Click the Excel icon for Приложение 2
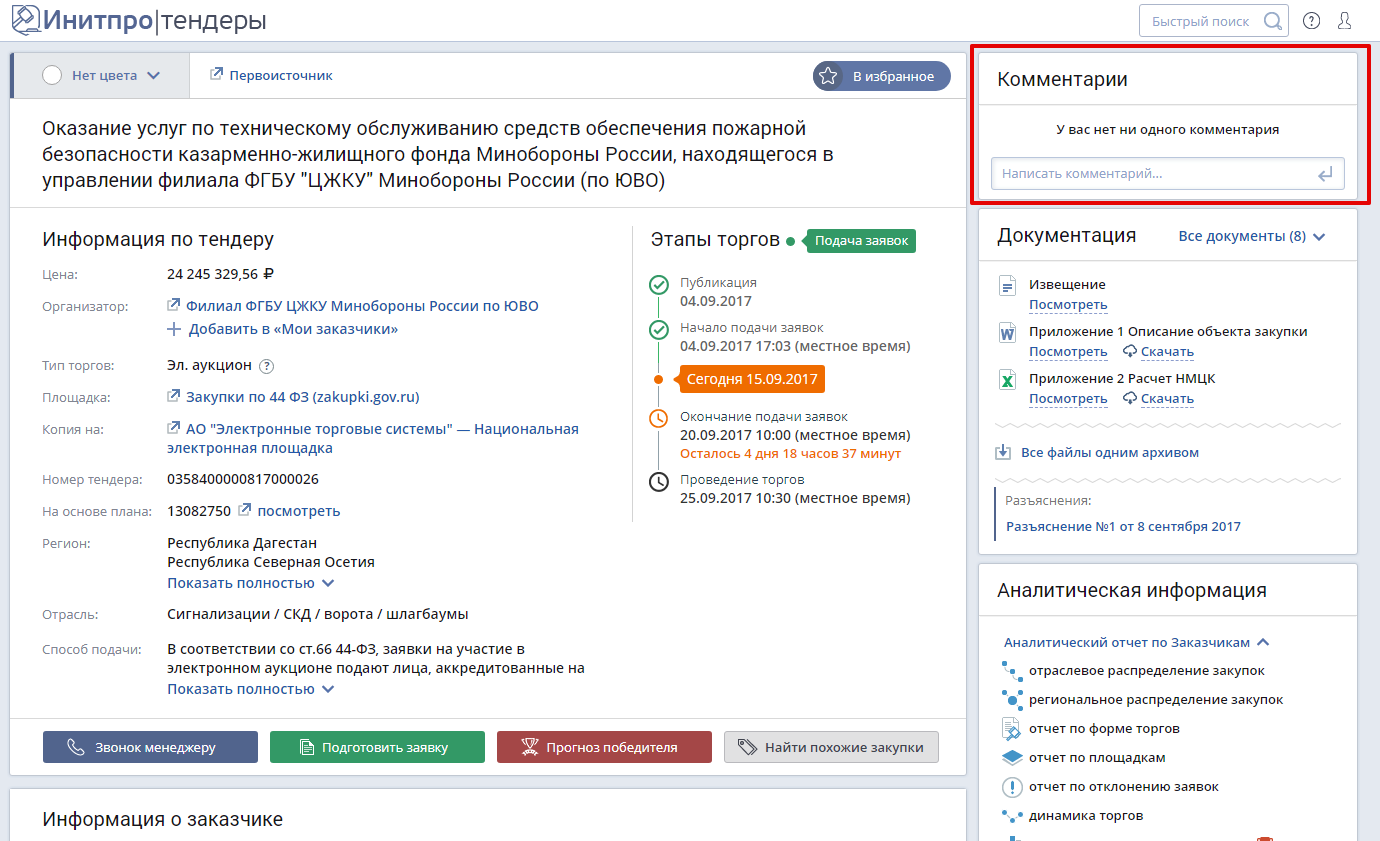The height and width of the screenshot is (841, 1380). coord(1008,380)
